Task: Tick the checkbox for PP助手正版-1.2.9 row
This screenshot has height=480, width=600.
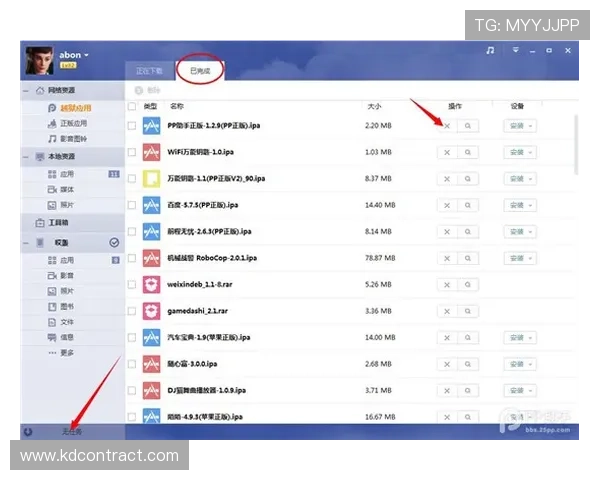Action: point(132,126)
